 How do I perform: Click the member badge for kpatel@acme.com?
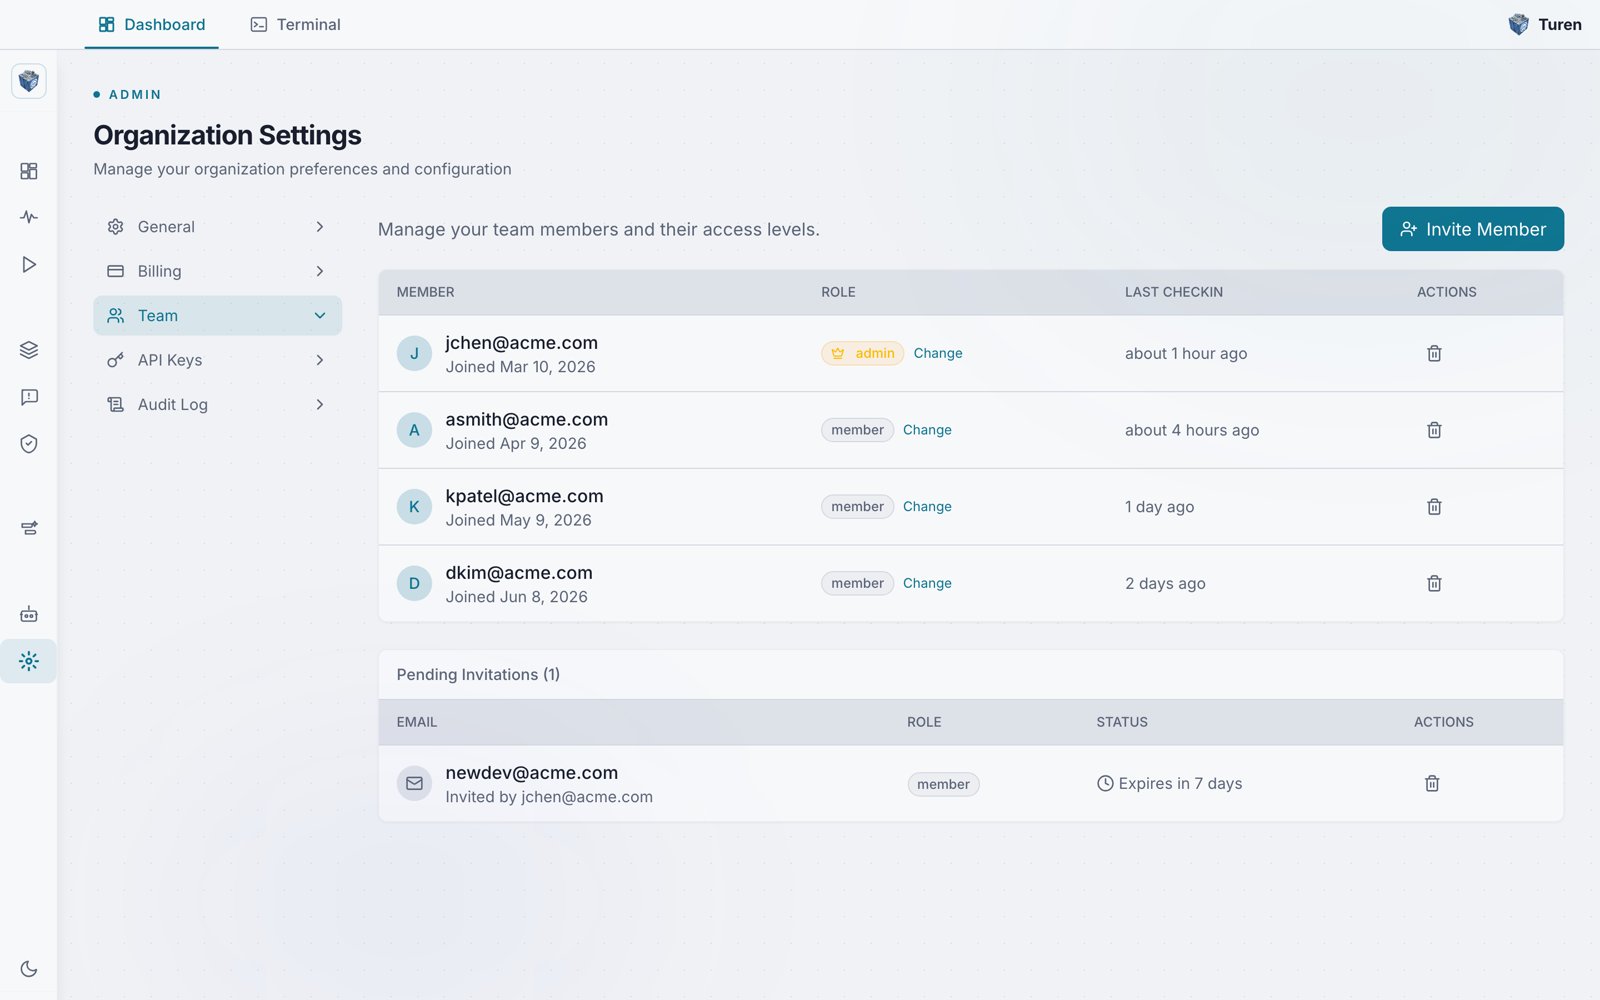(x=858, y=506)
